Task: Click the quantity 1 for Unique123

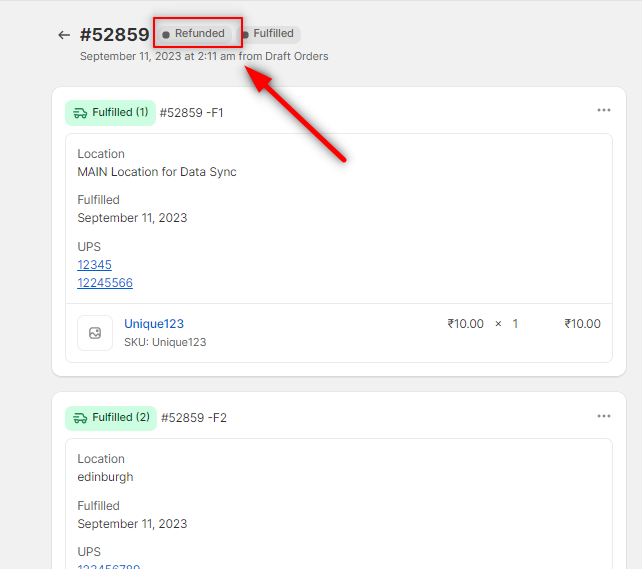Action: [x=515, y=324]
